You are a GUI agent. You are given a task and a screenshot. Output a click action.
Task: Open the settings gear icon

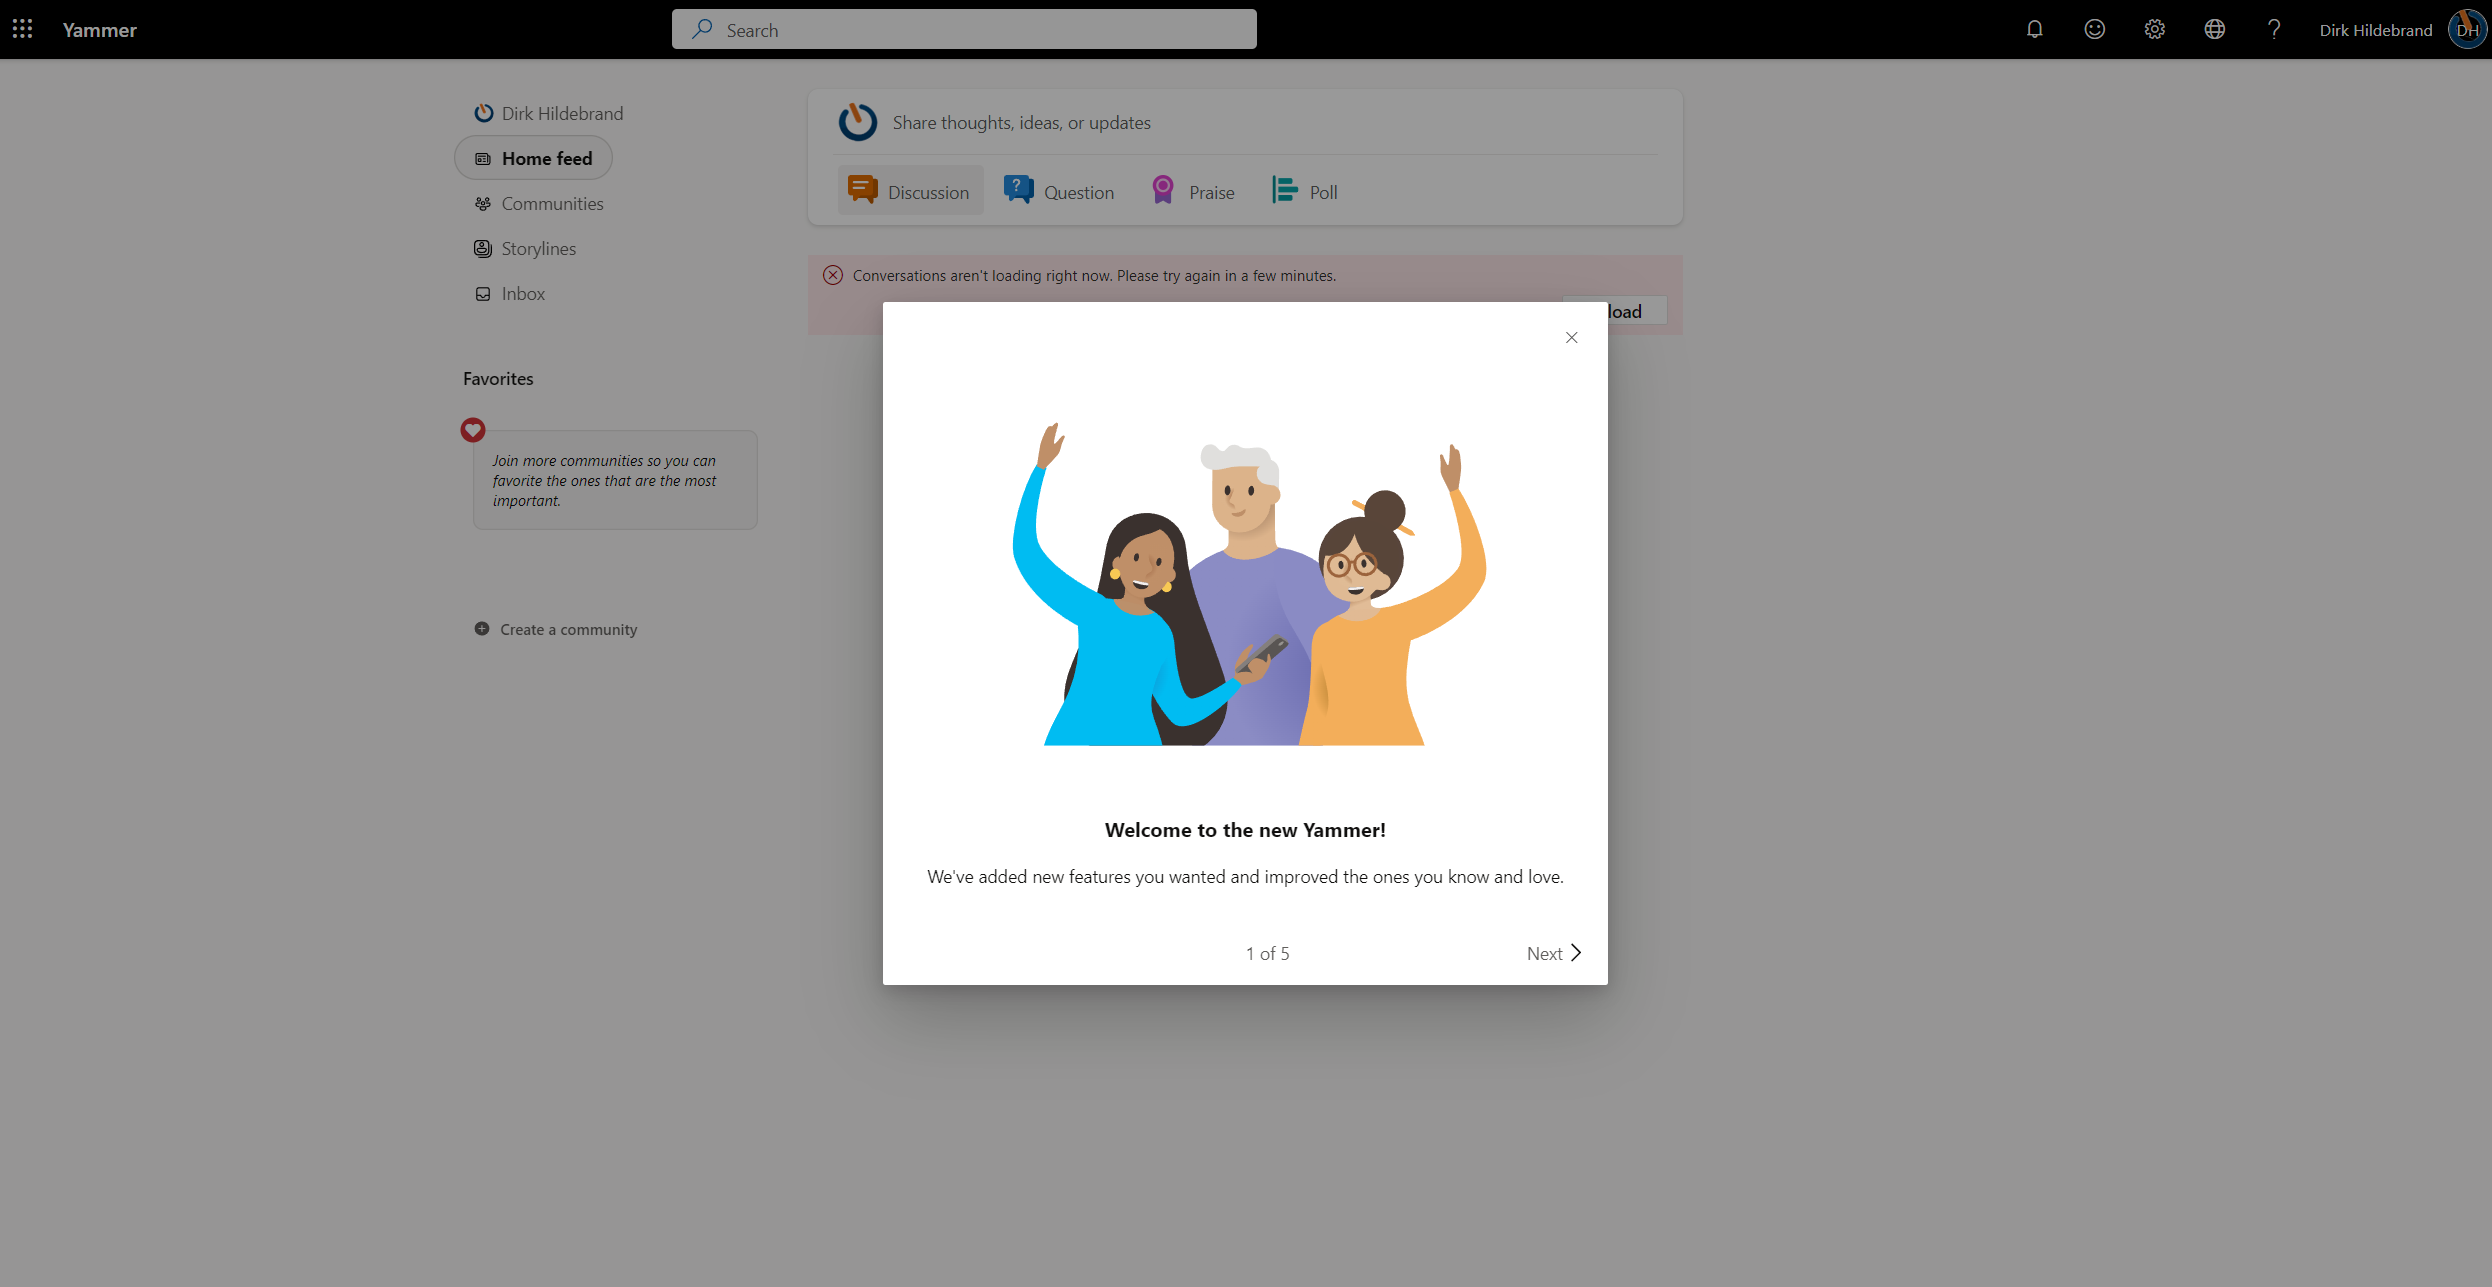click(2154, 29)
